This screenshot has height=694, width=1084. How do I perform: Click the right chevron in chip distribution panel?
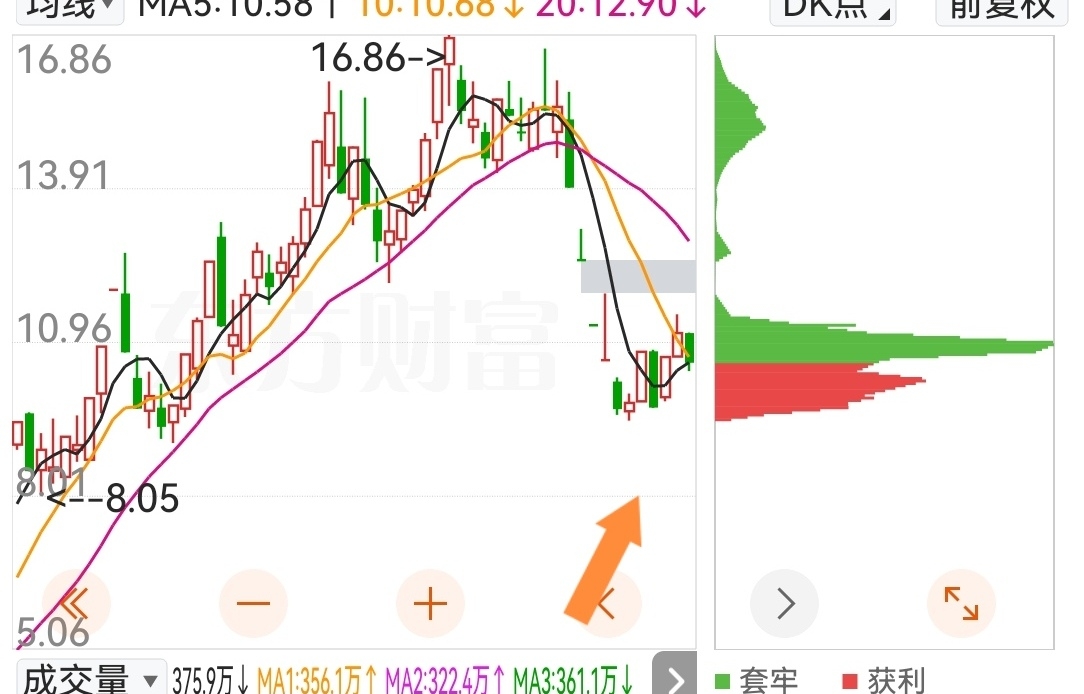(785, 603)
